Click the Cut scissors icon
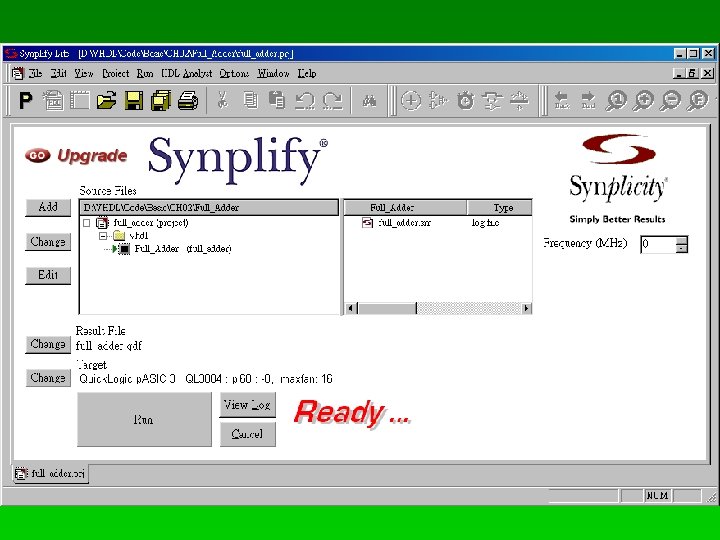 point(223,101)
